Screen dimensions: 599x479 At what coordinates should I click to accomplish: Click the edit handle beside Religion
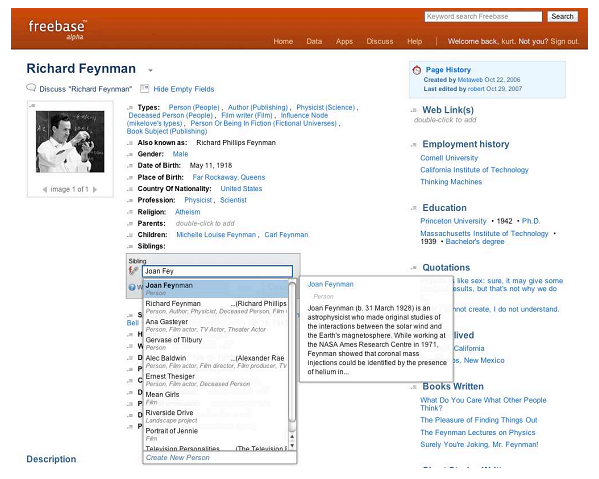[x=130, y=212]
